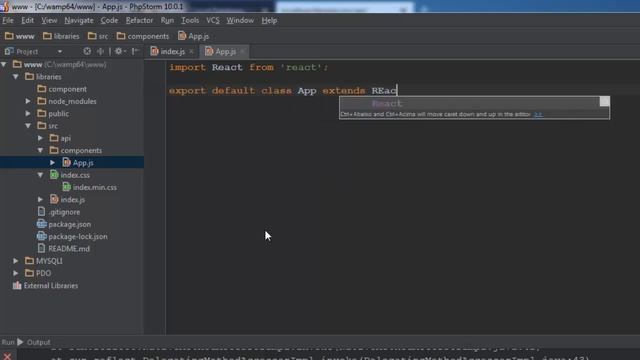Select External Libraries node
The image size is (640, 360).
click(45, 286)
